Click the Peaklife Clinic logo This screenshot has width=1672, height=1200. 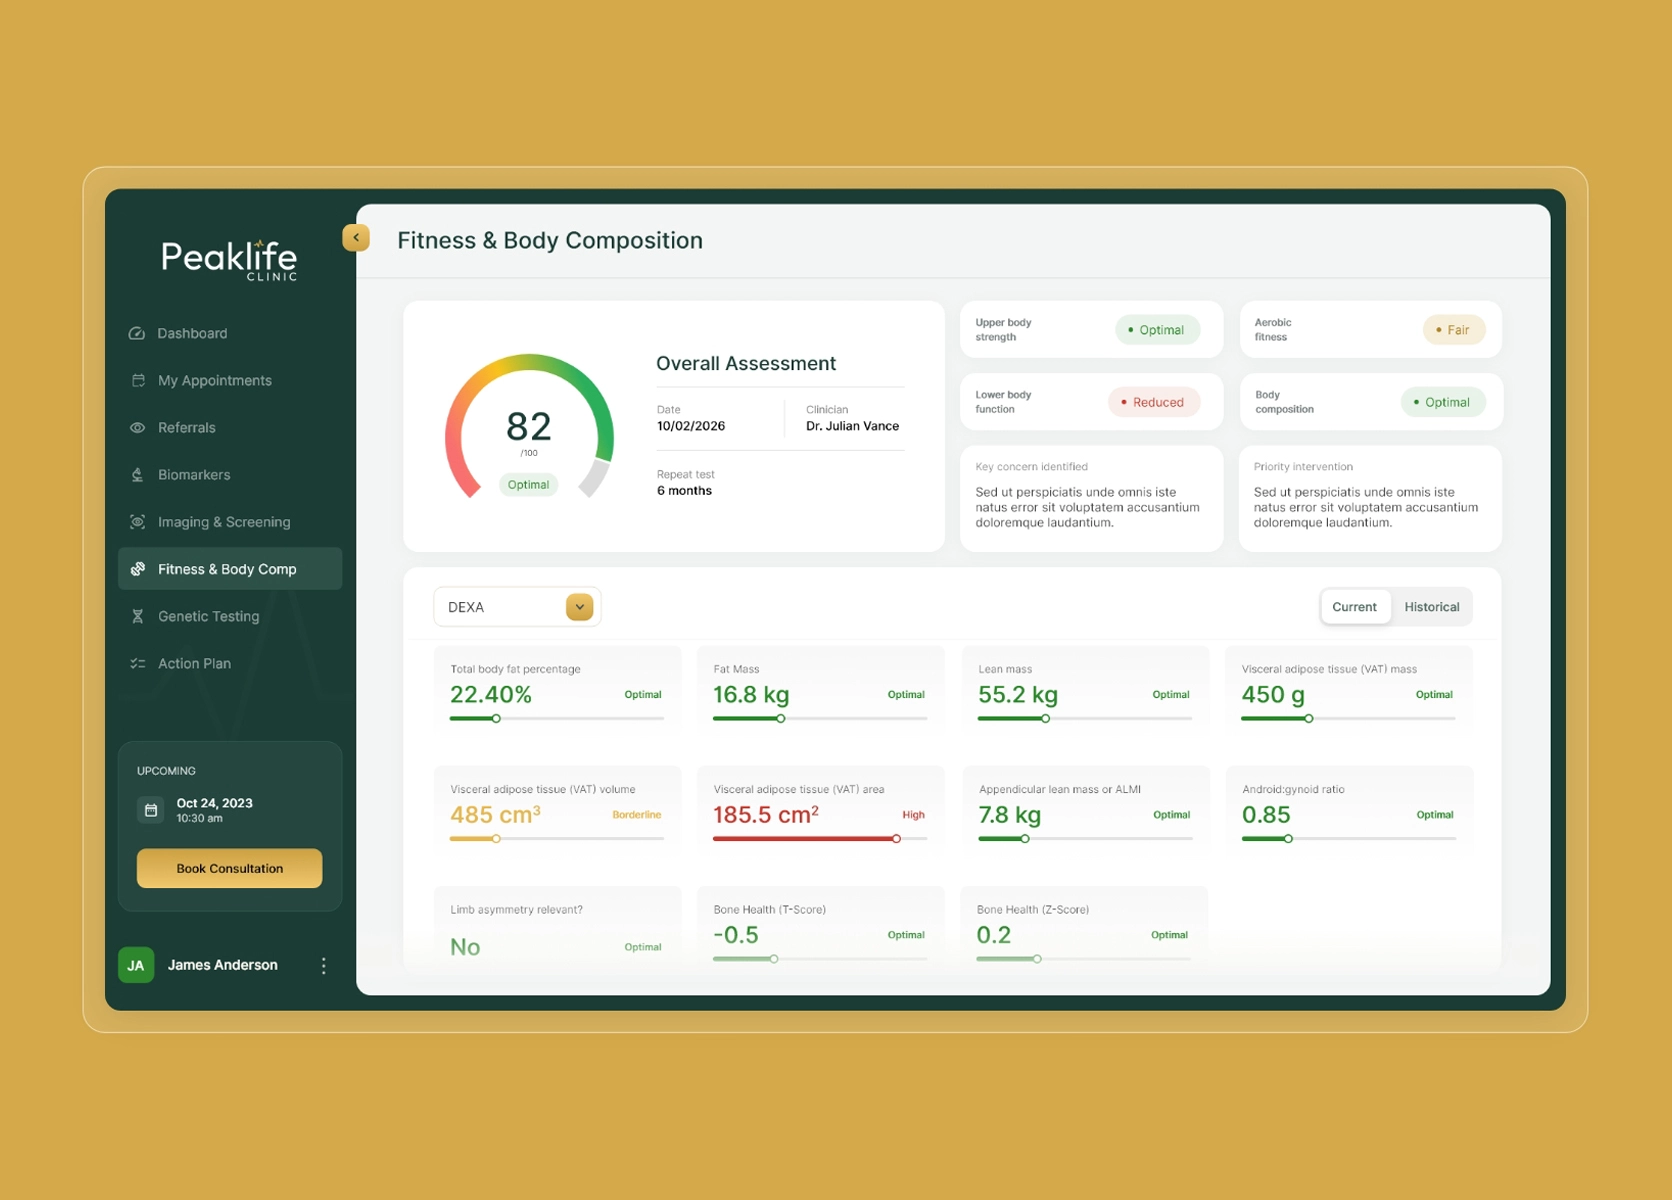click(x=229, y=259)
